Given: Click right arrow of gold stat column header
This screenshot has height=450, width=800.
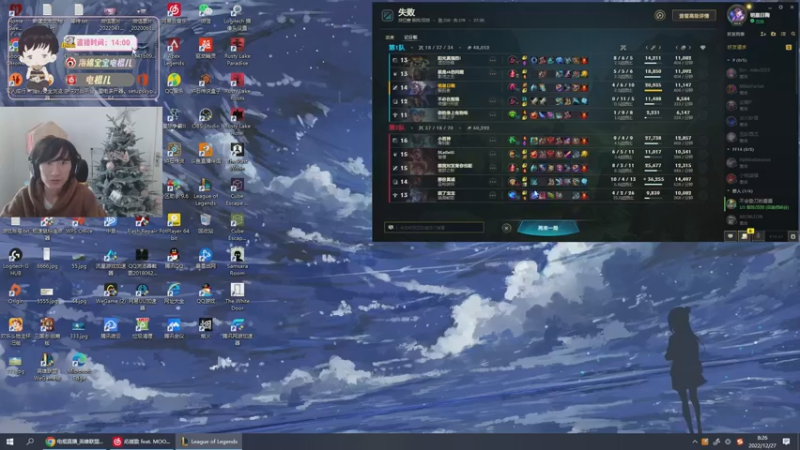Looking at the screenshot, I should 690,47.
